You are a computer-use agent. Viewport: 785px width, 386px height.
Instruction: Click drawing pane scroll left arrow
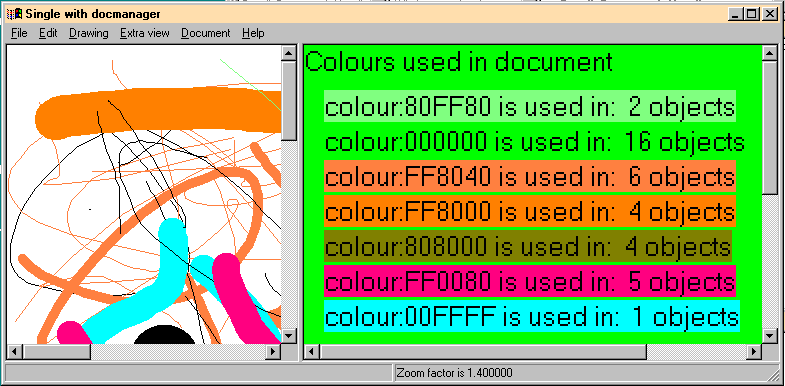pos(14,351)
